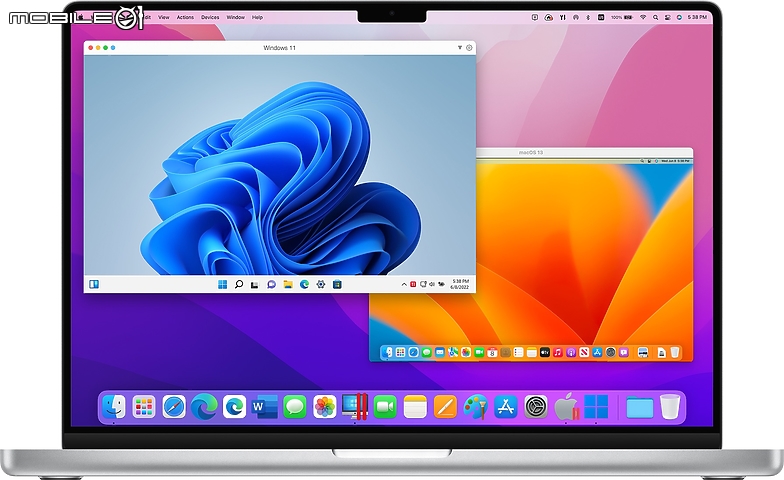Screen dimensions: 784x480
Task: Click the Parallels icon in the Windows tray
Action: click(413, 284)
